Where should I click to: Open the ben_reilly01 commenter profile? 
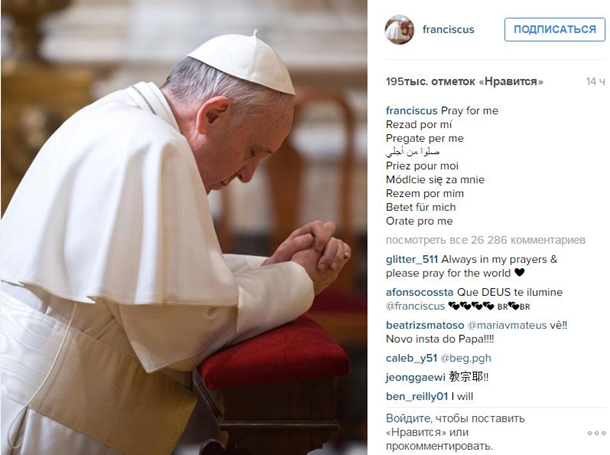(x=417, y=397)
